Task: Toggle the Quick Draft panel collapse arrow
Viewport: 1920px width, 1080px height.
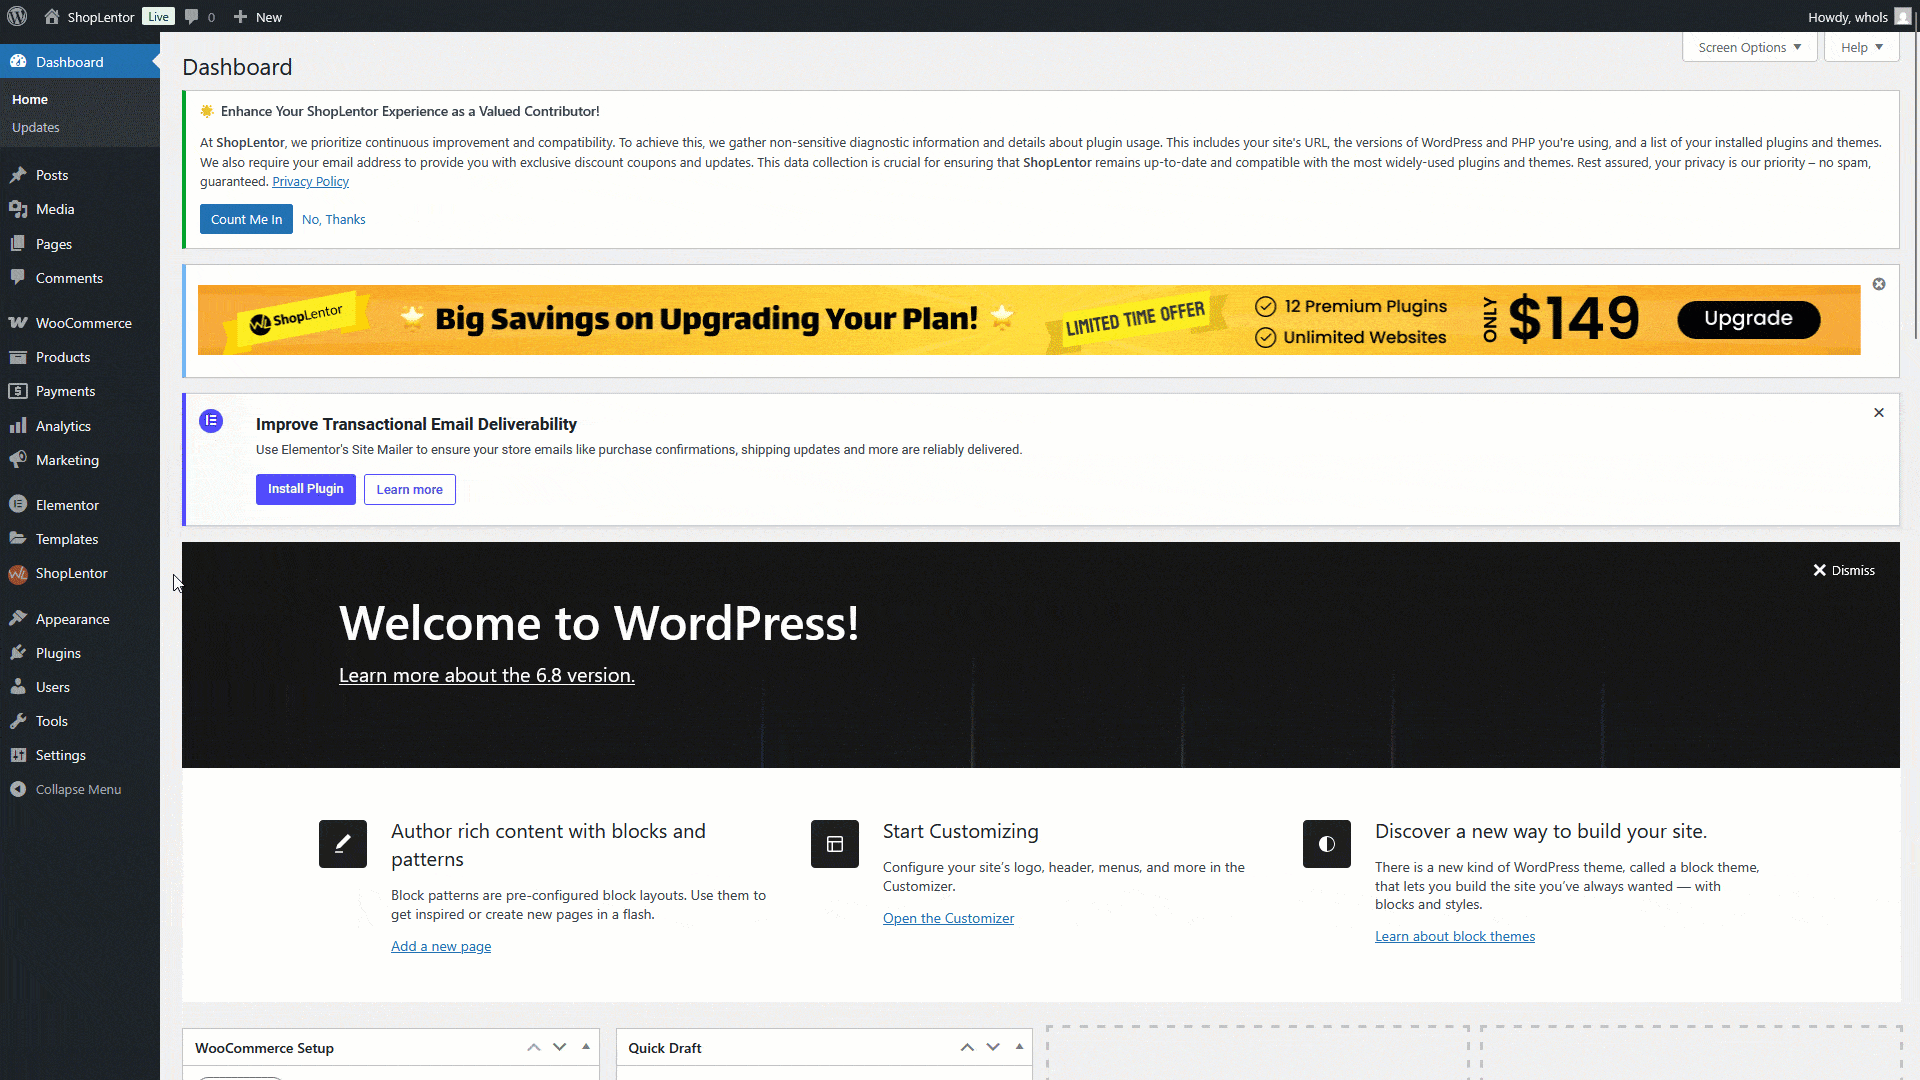Action: [x=1019, y=1047]
